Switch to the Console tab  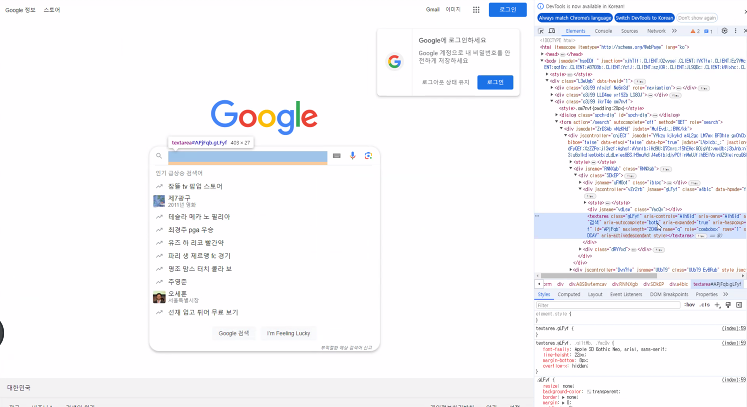pyautogui.click(x=603, y=31)
